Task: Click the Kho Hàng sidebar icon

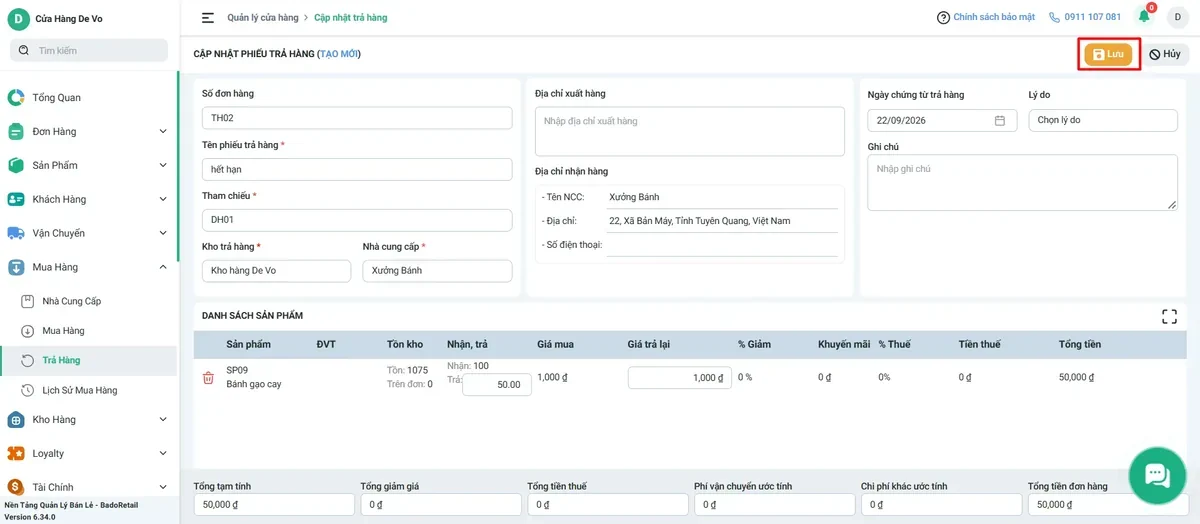Action: click(x=16, y=419)
